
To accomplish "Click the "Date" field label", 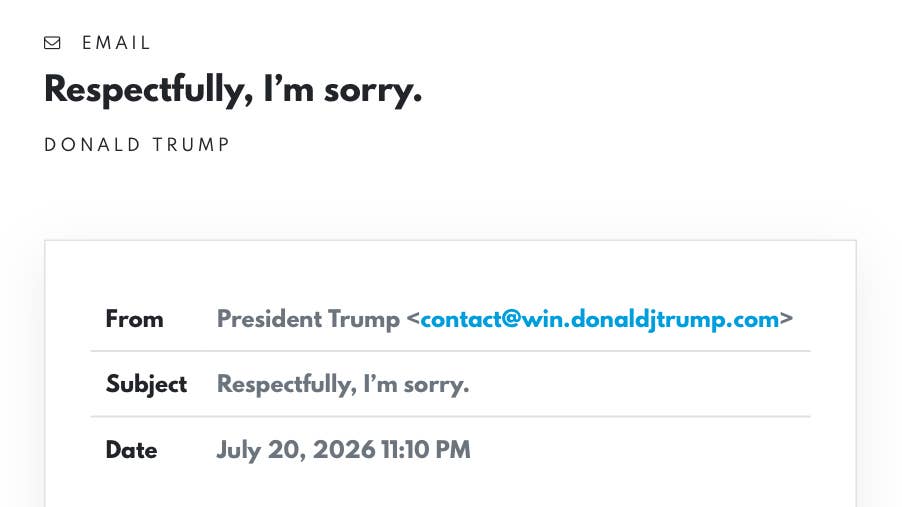I will tap(131, 449).
